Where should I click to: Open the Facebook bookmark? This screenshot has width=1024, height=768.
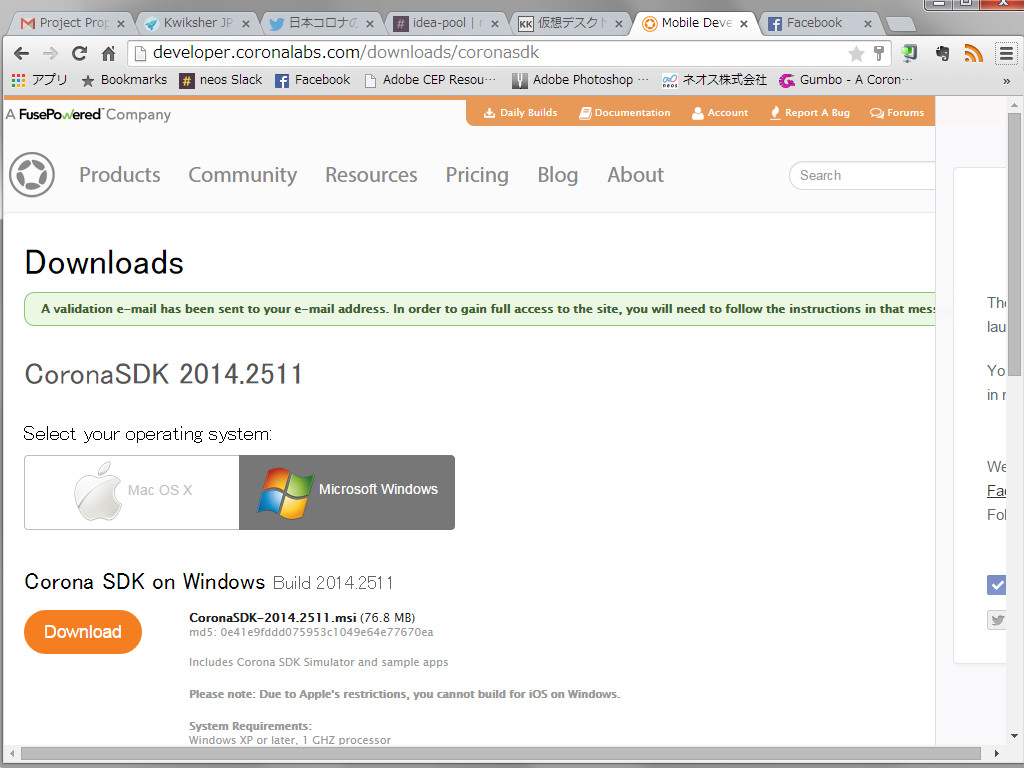pyautogui.click(x=312, y=80)
